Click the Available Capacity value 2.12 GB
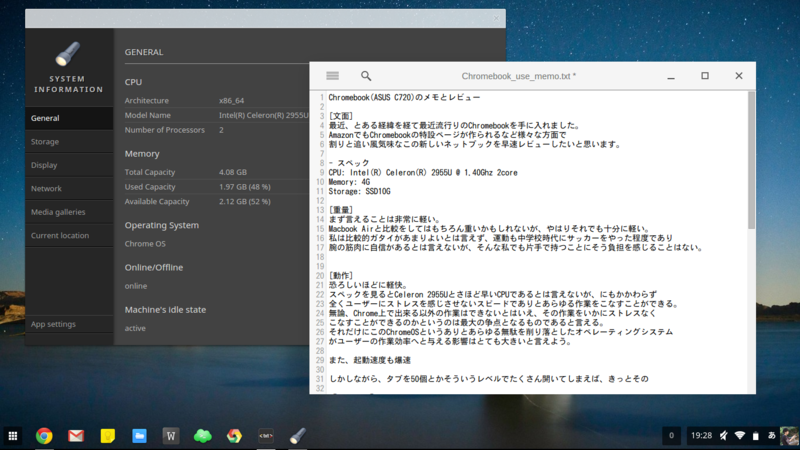 click(245, 202)
